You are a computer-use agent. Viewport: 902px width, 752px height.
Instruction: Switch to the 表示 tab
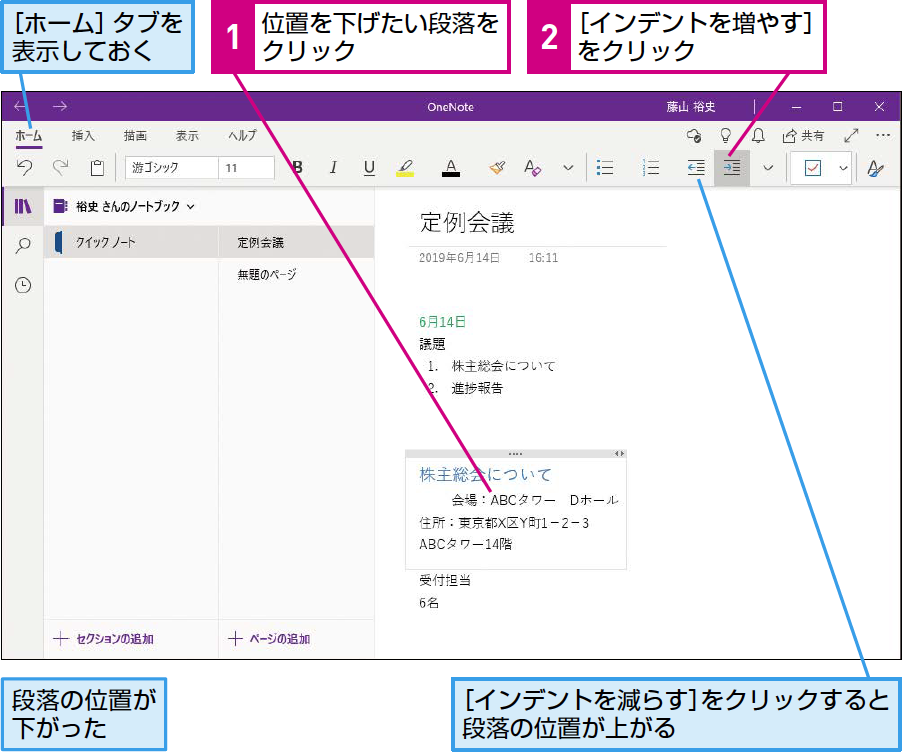tap(187, 136)
